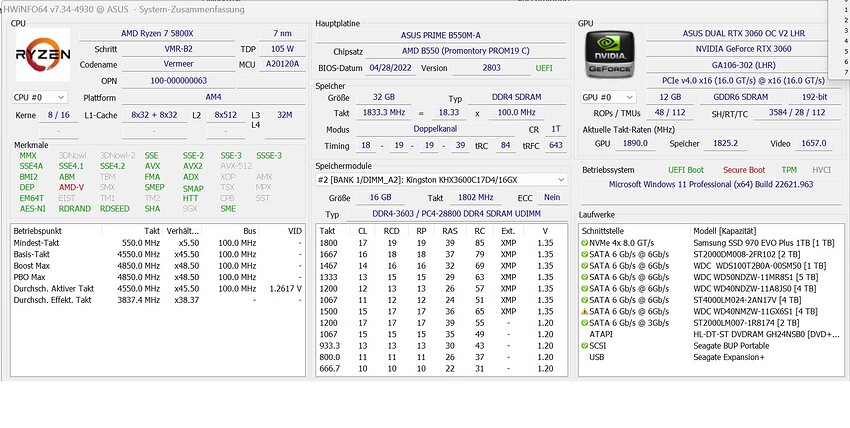Click the Video clock 1657.0 value
The image size is (850, 428).
pos(814,144)
